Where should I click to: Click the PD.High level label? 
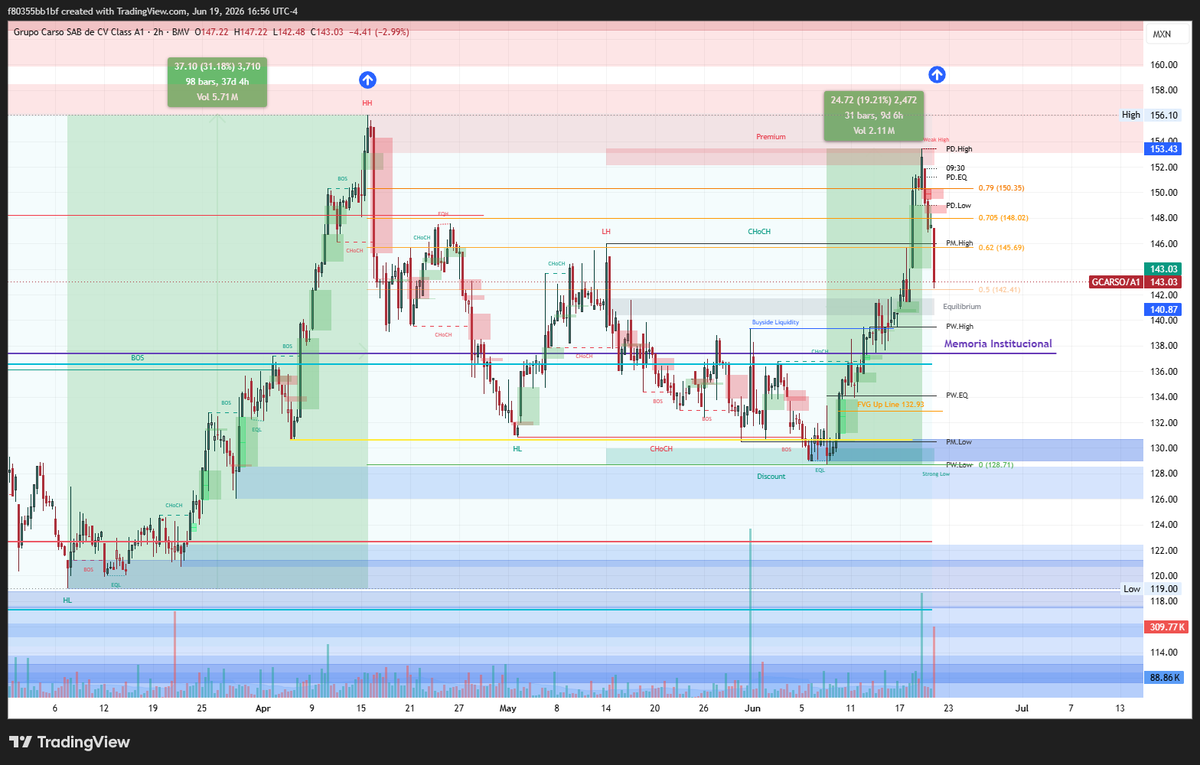coord(959,149)
